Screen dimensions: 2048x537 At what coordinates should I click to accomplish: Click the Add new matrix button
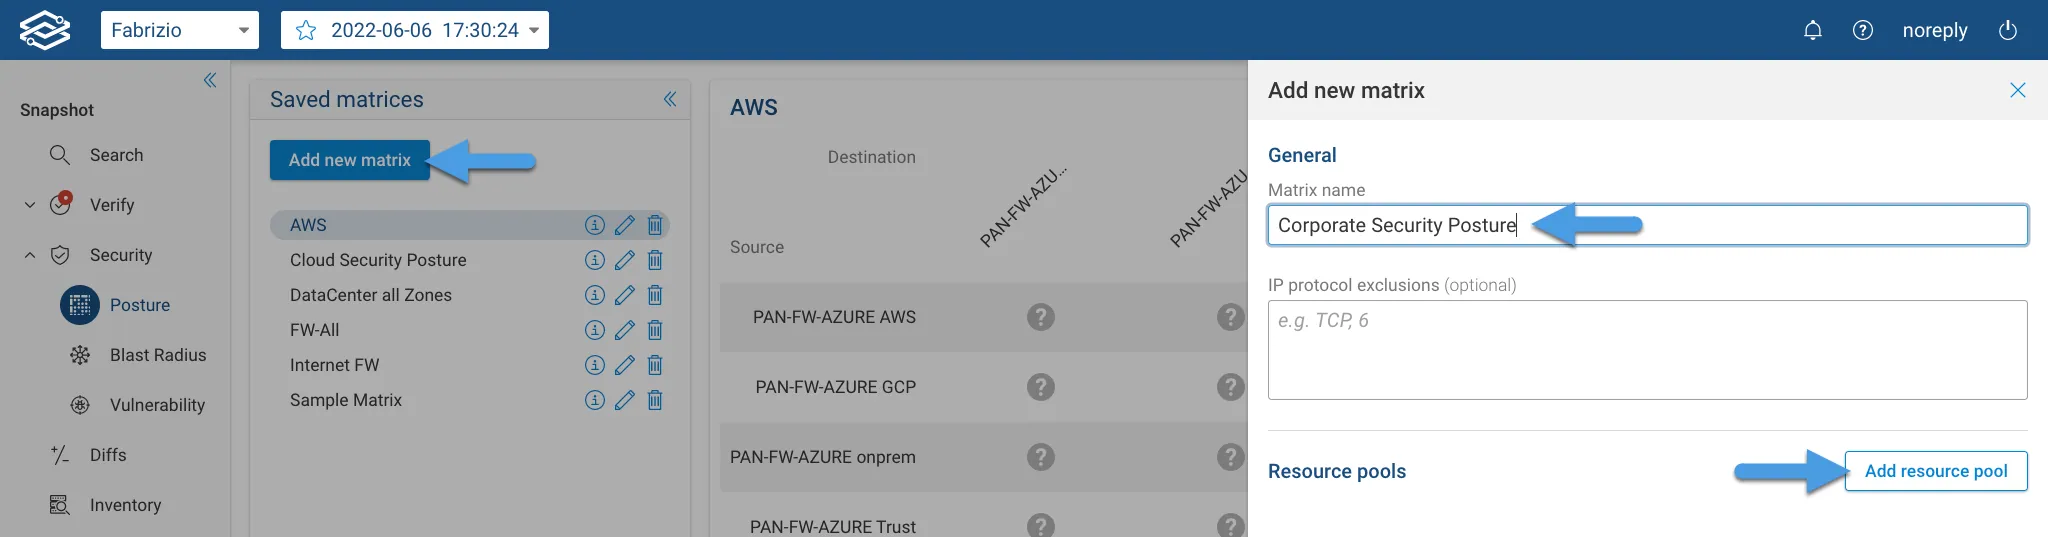(349, 160)
